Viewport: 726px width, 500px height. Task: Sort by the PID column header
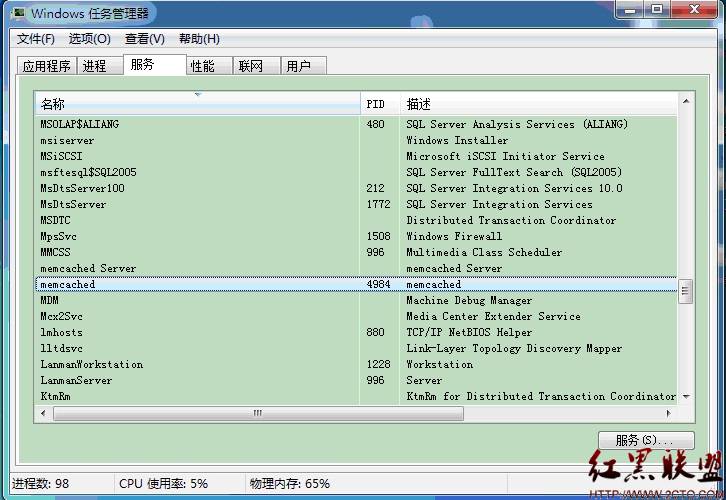pyautogui.click(x=380, y=104)
